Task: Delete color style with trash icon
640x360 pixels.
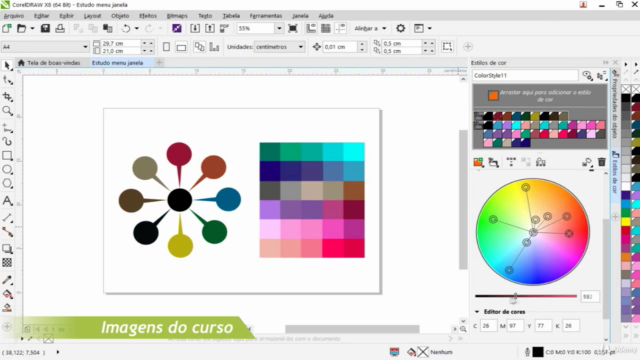Action: 602,162
